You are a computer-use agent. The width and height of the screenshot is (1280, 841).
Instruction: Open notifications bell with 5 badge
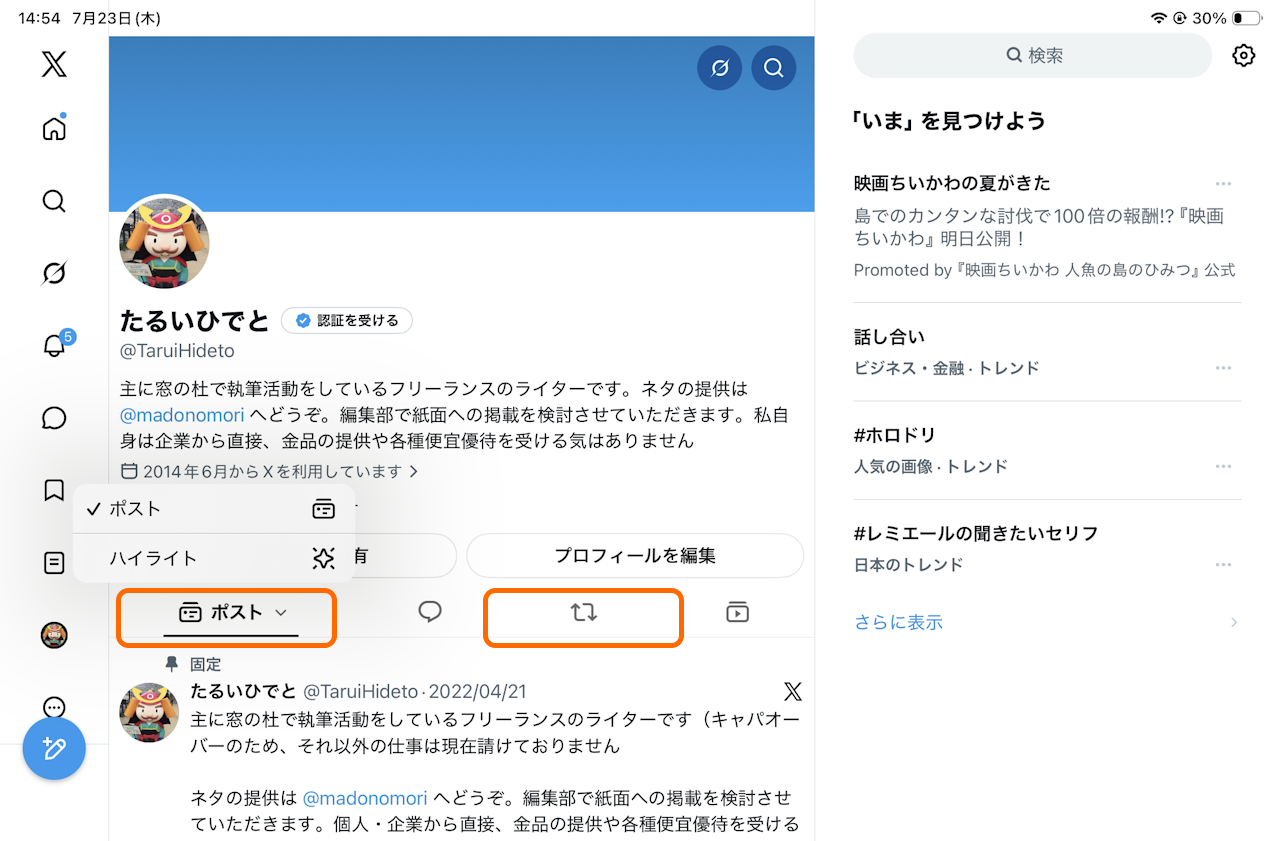(56, 344)
